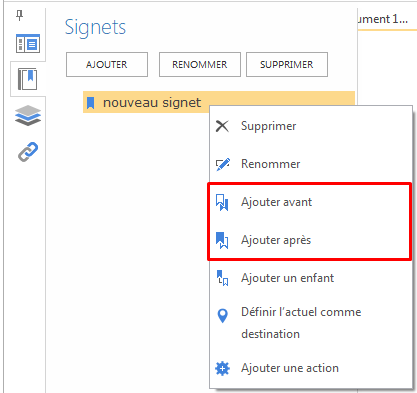Screen dimensions: 417x393
Task: Click the black X icon next to Supprimer
Action: 222,126
